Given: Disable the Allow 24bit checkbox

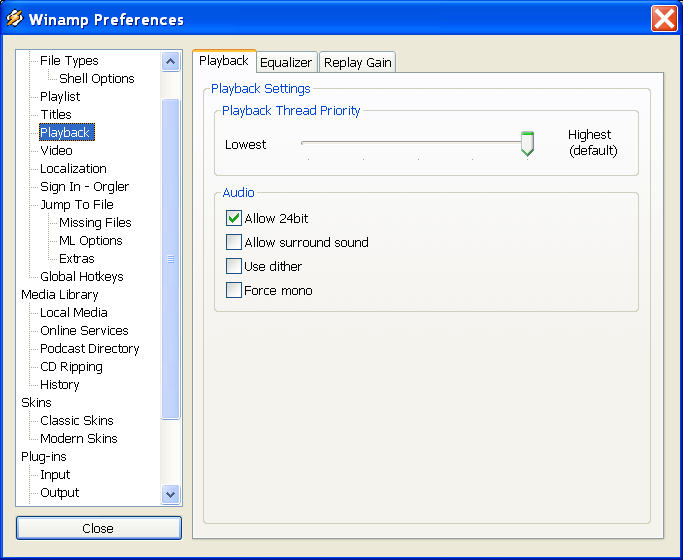Looking at the screenshot, I should point(234,218).
